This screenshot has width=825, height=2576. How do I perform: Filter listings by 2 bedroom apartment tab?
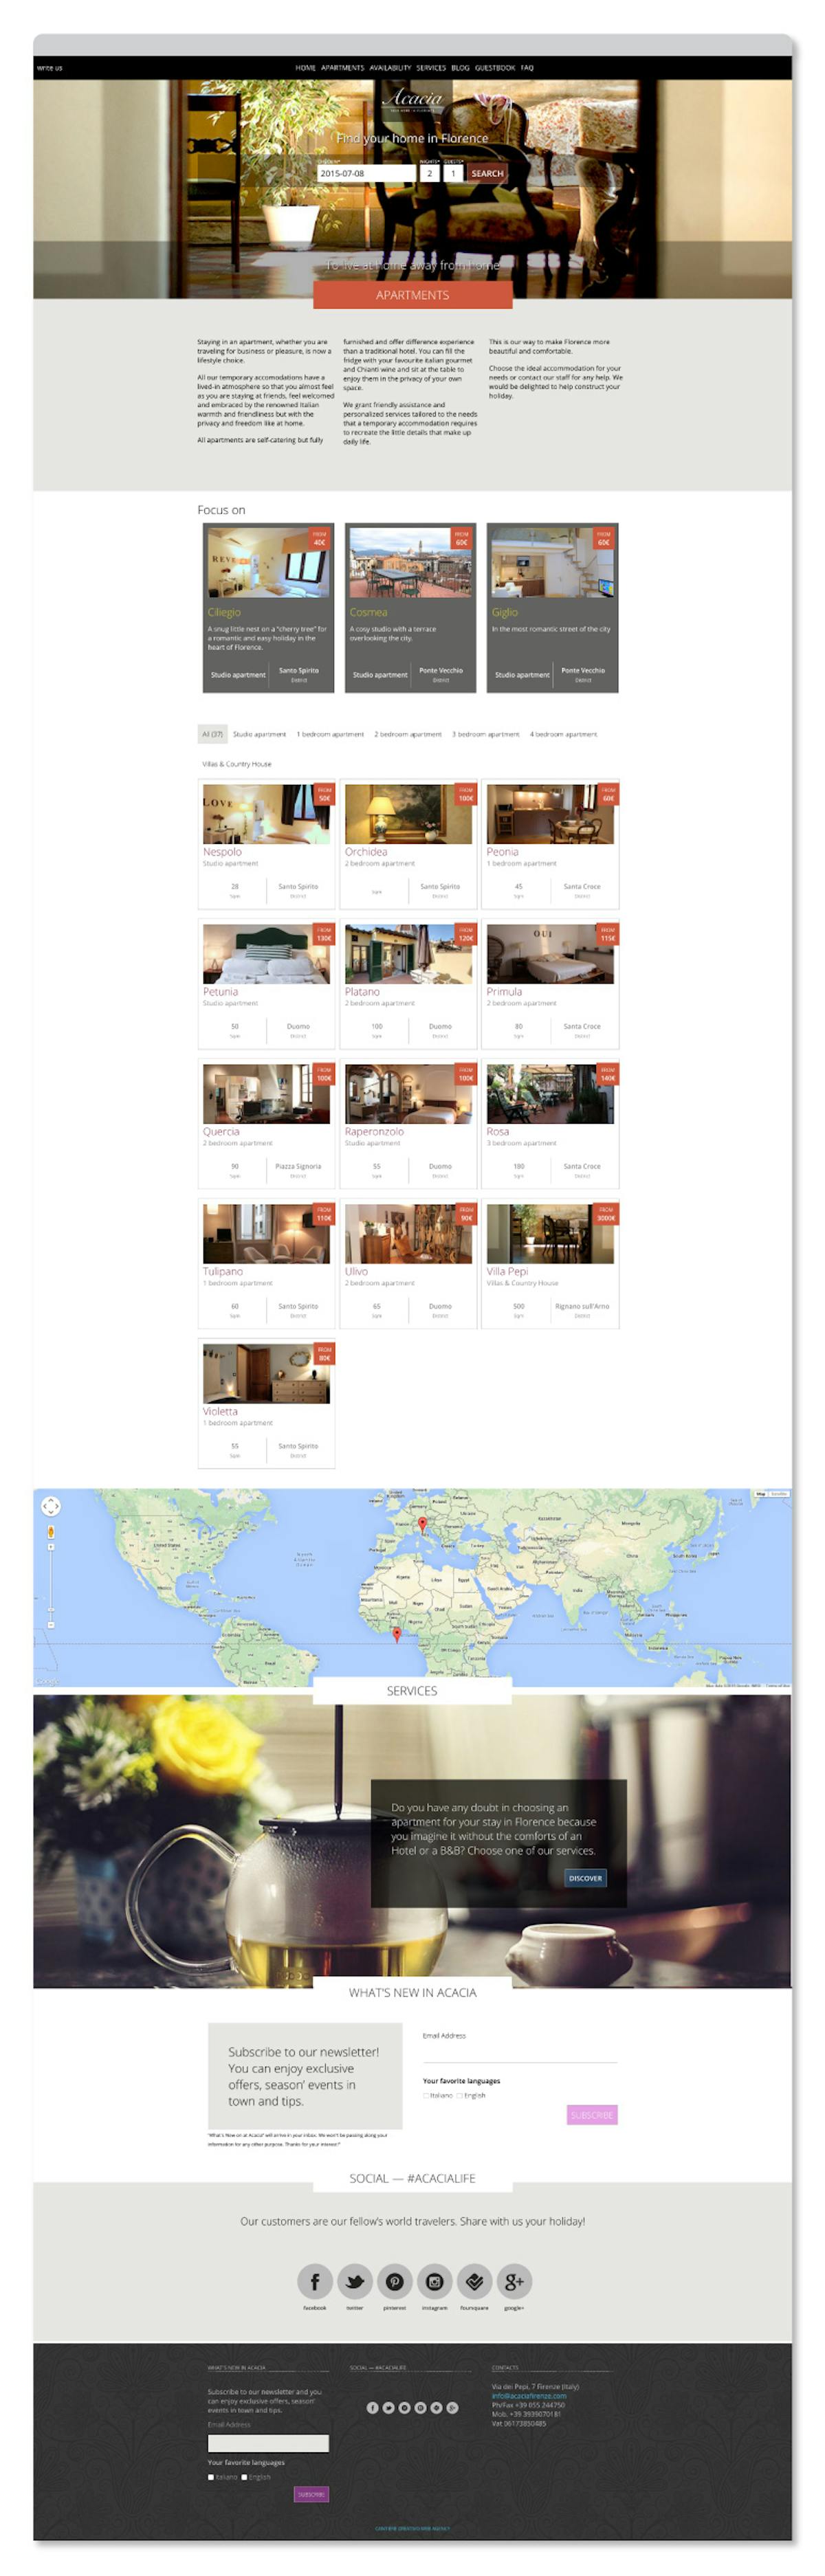pyautogui.click(x=408, y=734)
